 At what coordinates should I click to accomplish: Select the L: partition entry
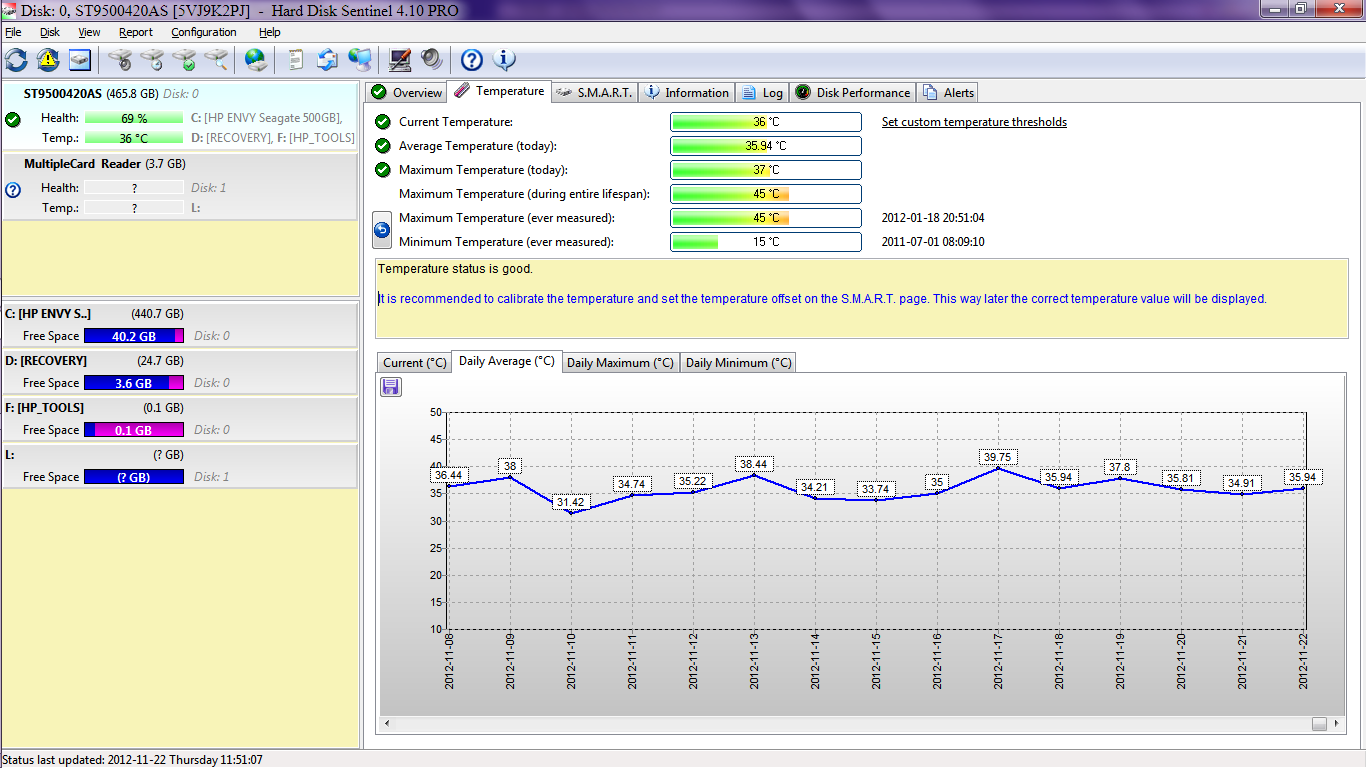180,465
